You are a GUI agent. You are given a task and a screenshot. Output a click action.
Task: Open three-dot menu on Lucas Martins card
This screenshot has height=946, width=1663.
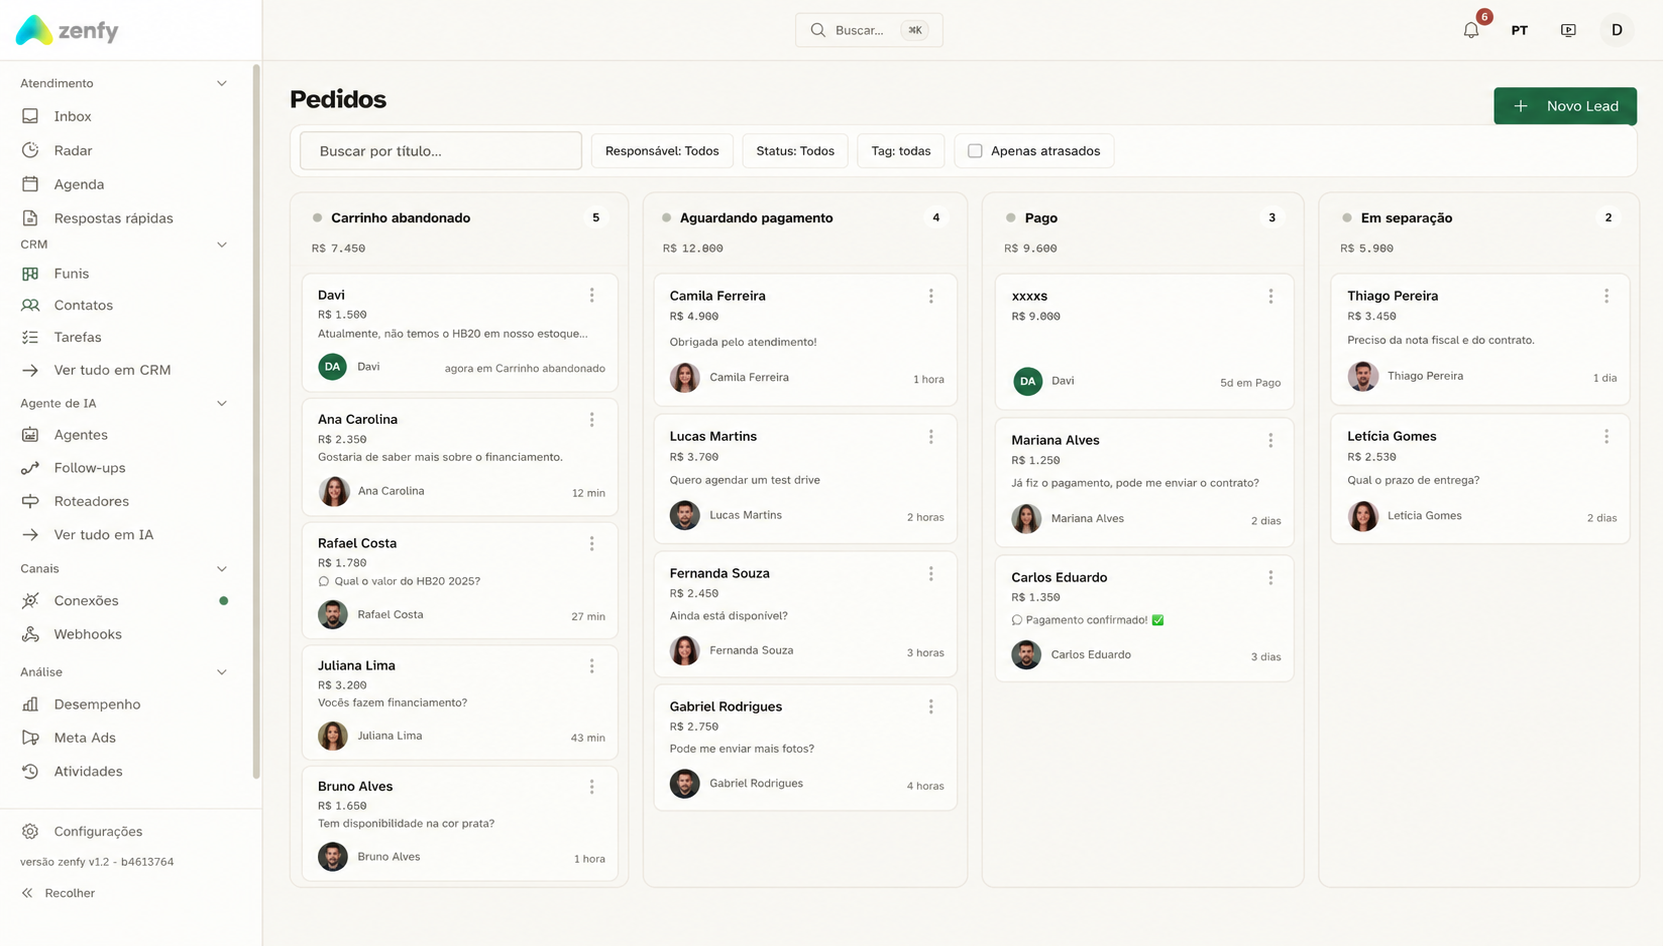click(x=931, y=437)
